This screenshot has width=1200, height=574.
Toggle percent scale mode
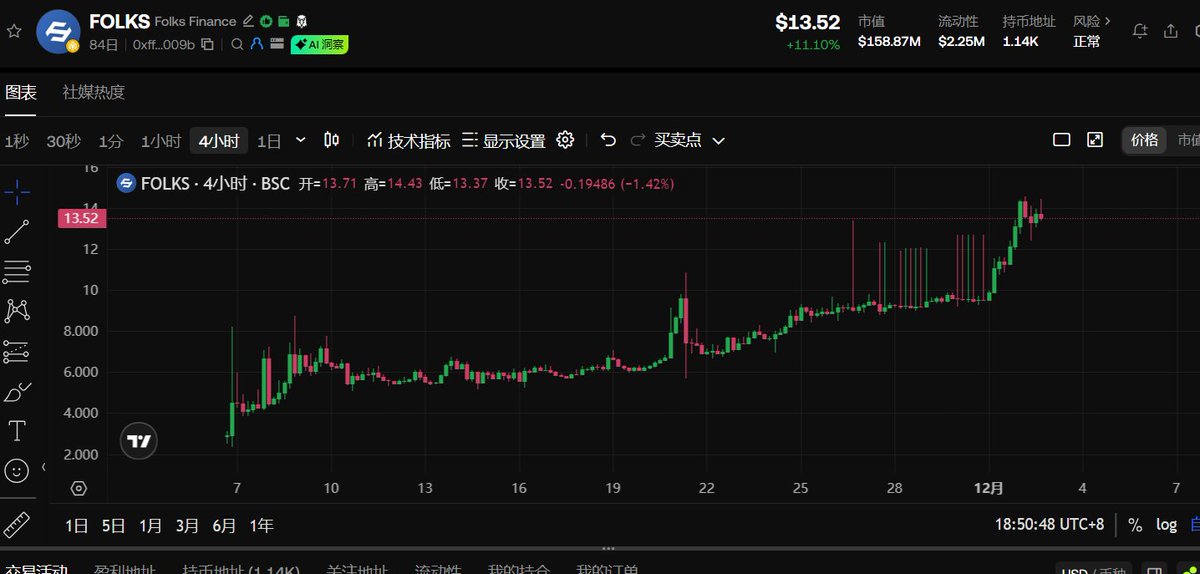pyautogui.click(x=1135, y=524)
